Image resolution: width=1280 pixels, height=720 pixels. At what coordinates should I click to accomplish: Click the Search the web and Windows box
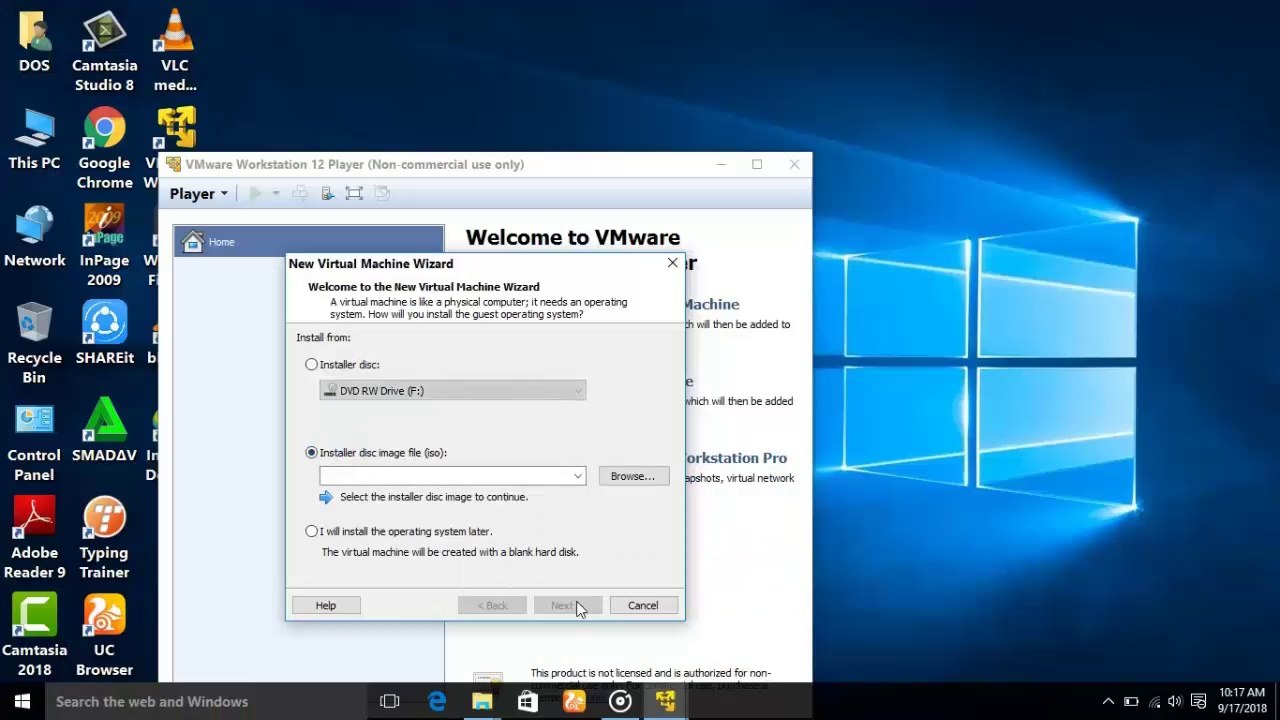[205, 701]
